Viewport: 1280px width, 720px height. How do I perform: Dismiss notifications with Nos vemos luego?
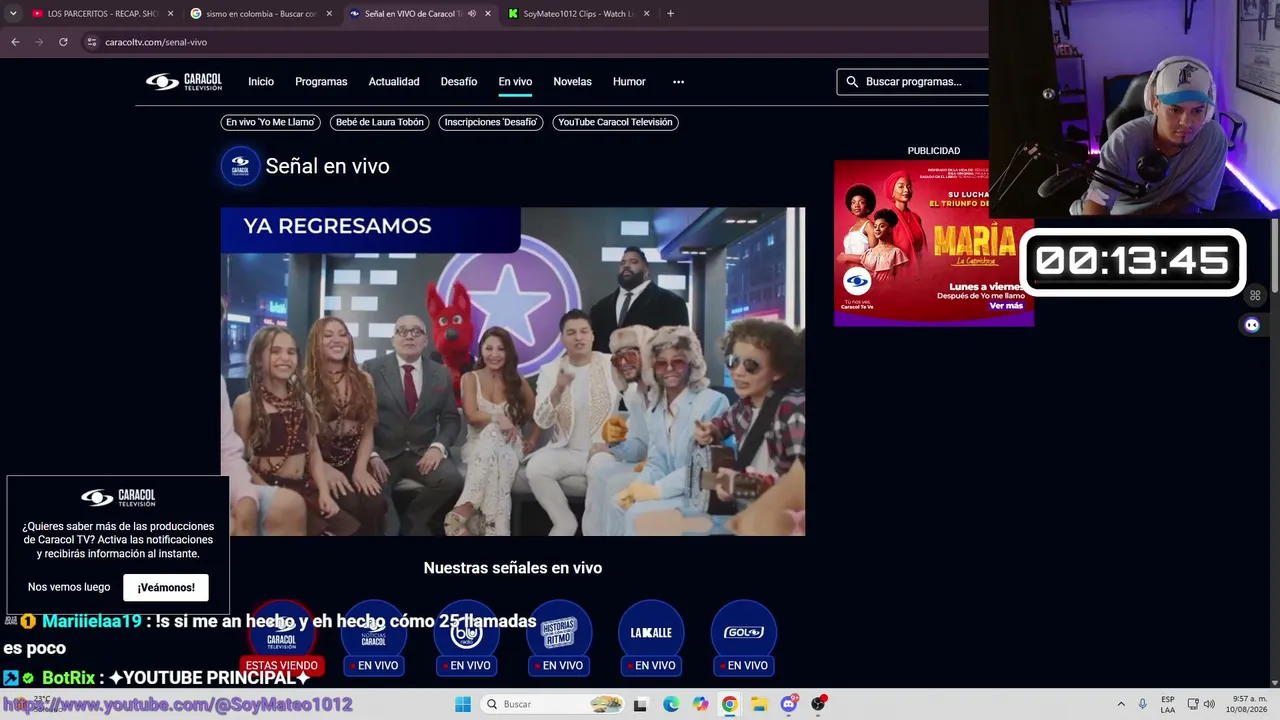(69, 588)
